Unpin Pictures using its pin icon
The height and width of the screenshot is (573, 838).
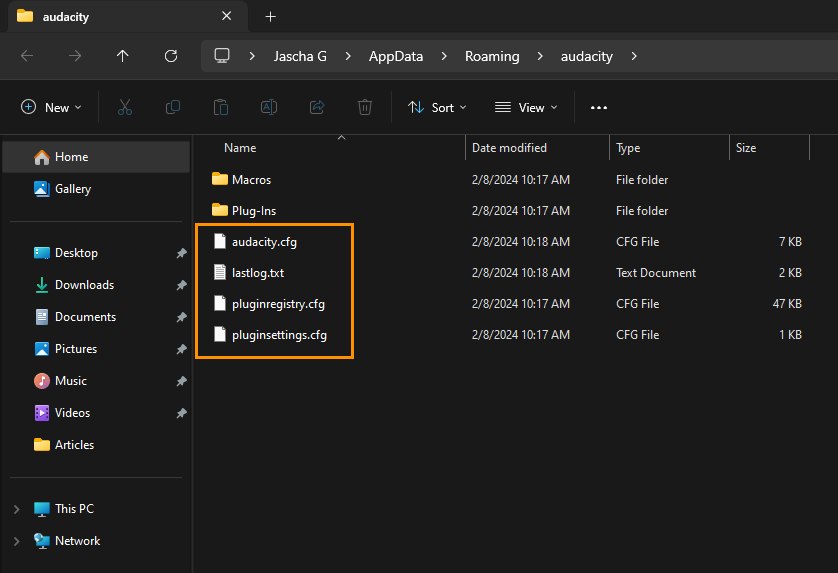[x=182, y=349]
